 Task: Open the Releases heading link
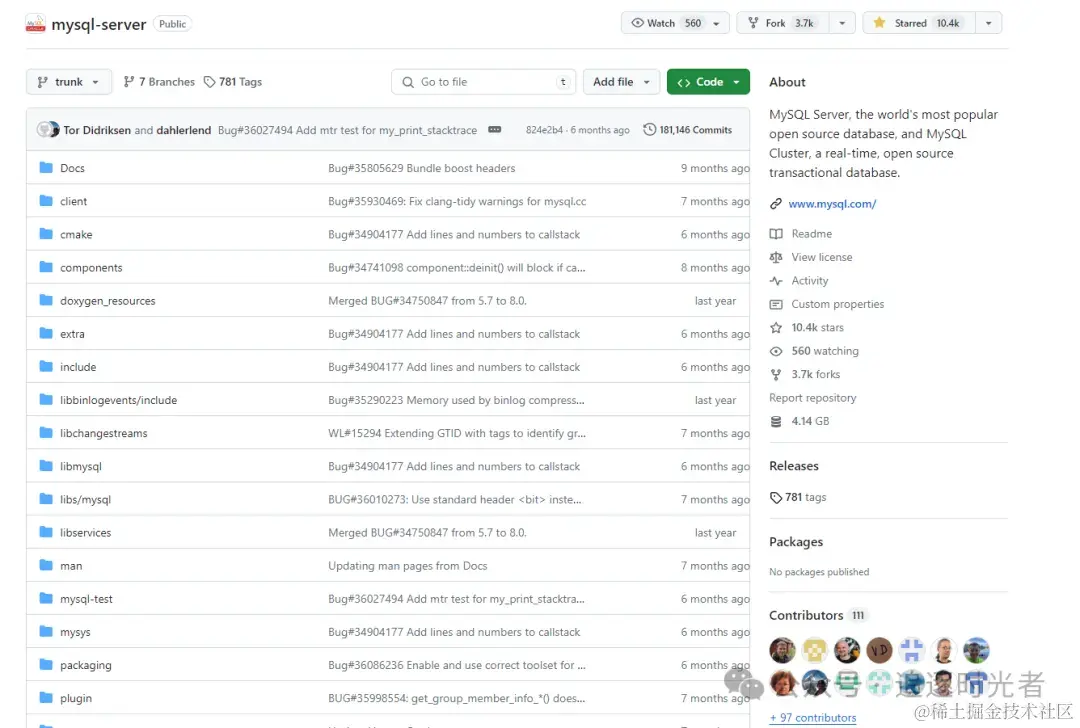point(793,466)
